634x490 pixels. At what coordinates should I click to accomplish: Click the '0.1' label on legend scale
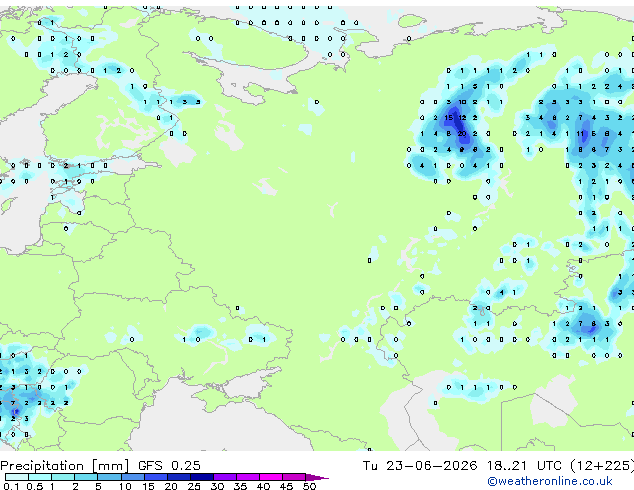pyautogui.click(x=11, y=486)
